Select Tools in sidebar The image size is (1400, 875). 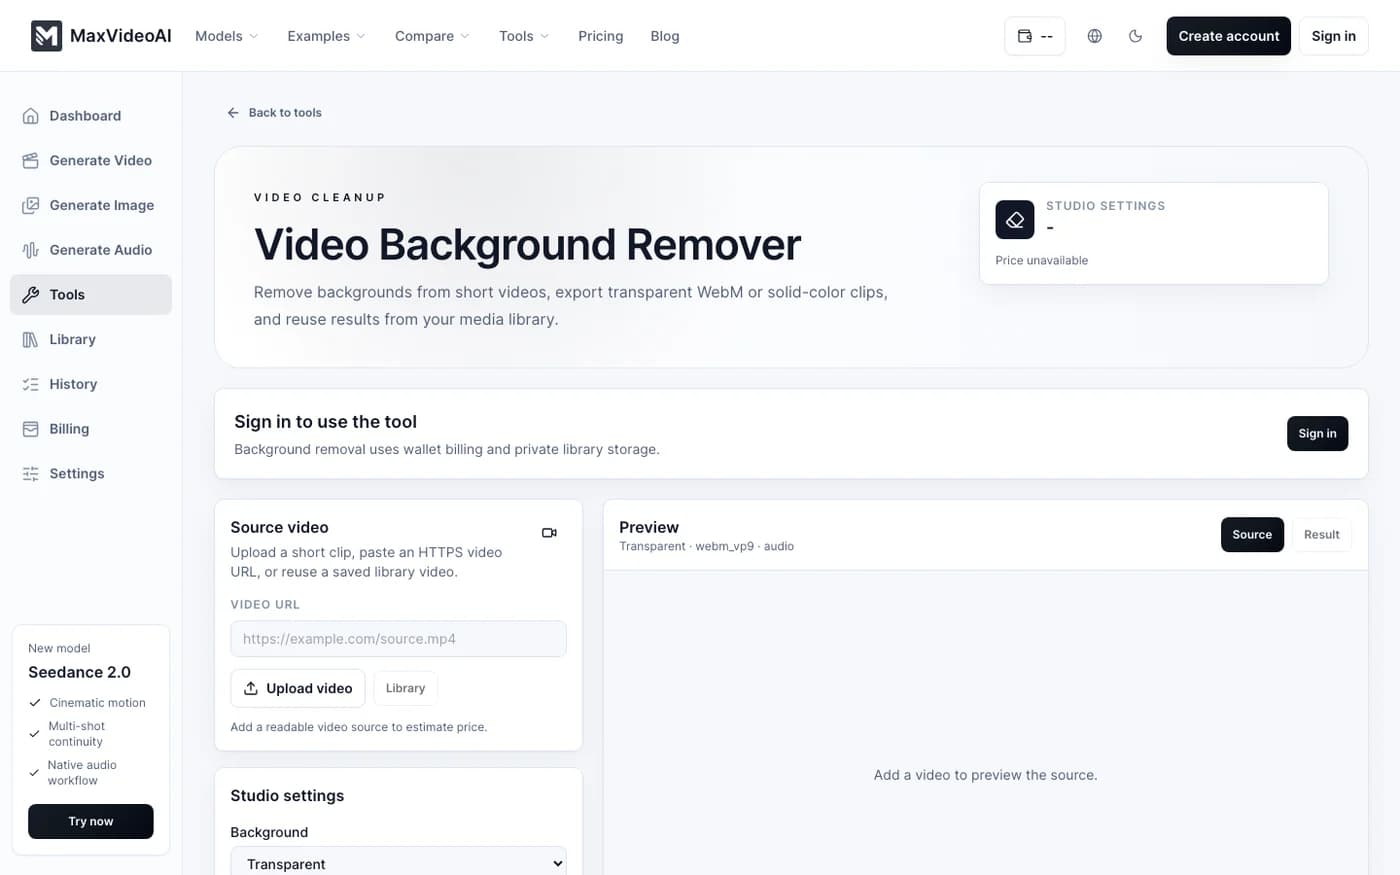click(x=91, y=295)
